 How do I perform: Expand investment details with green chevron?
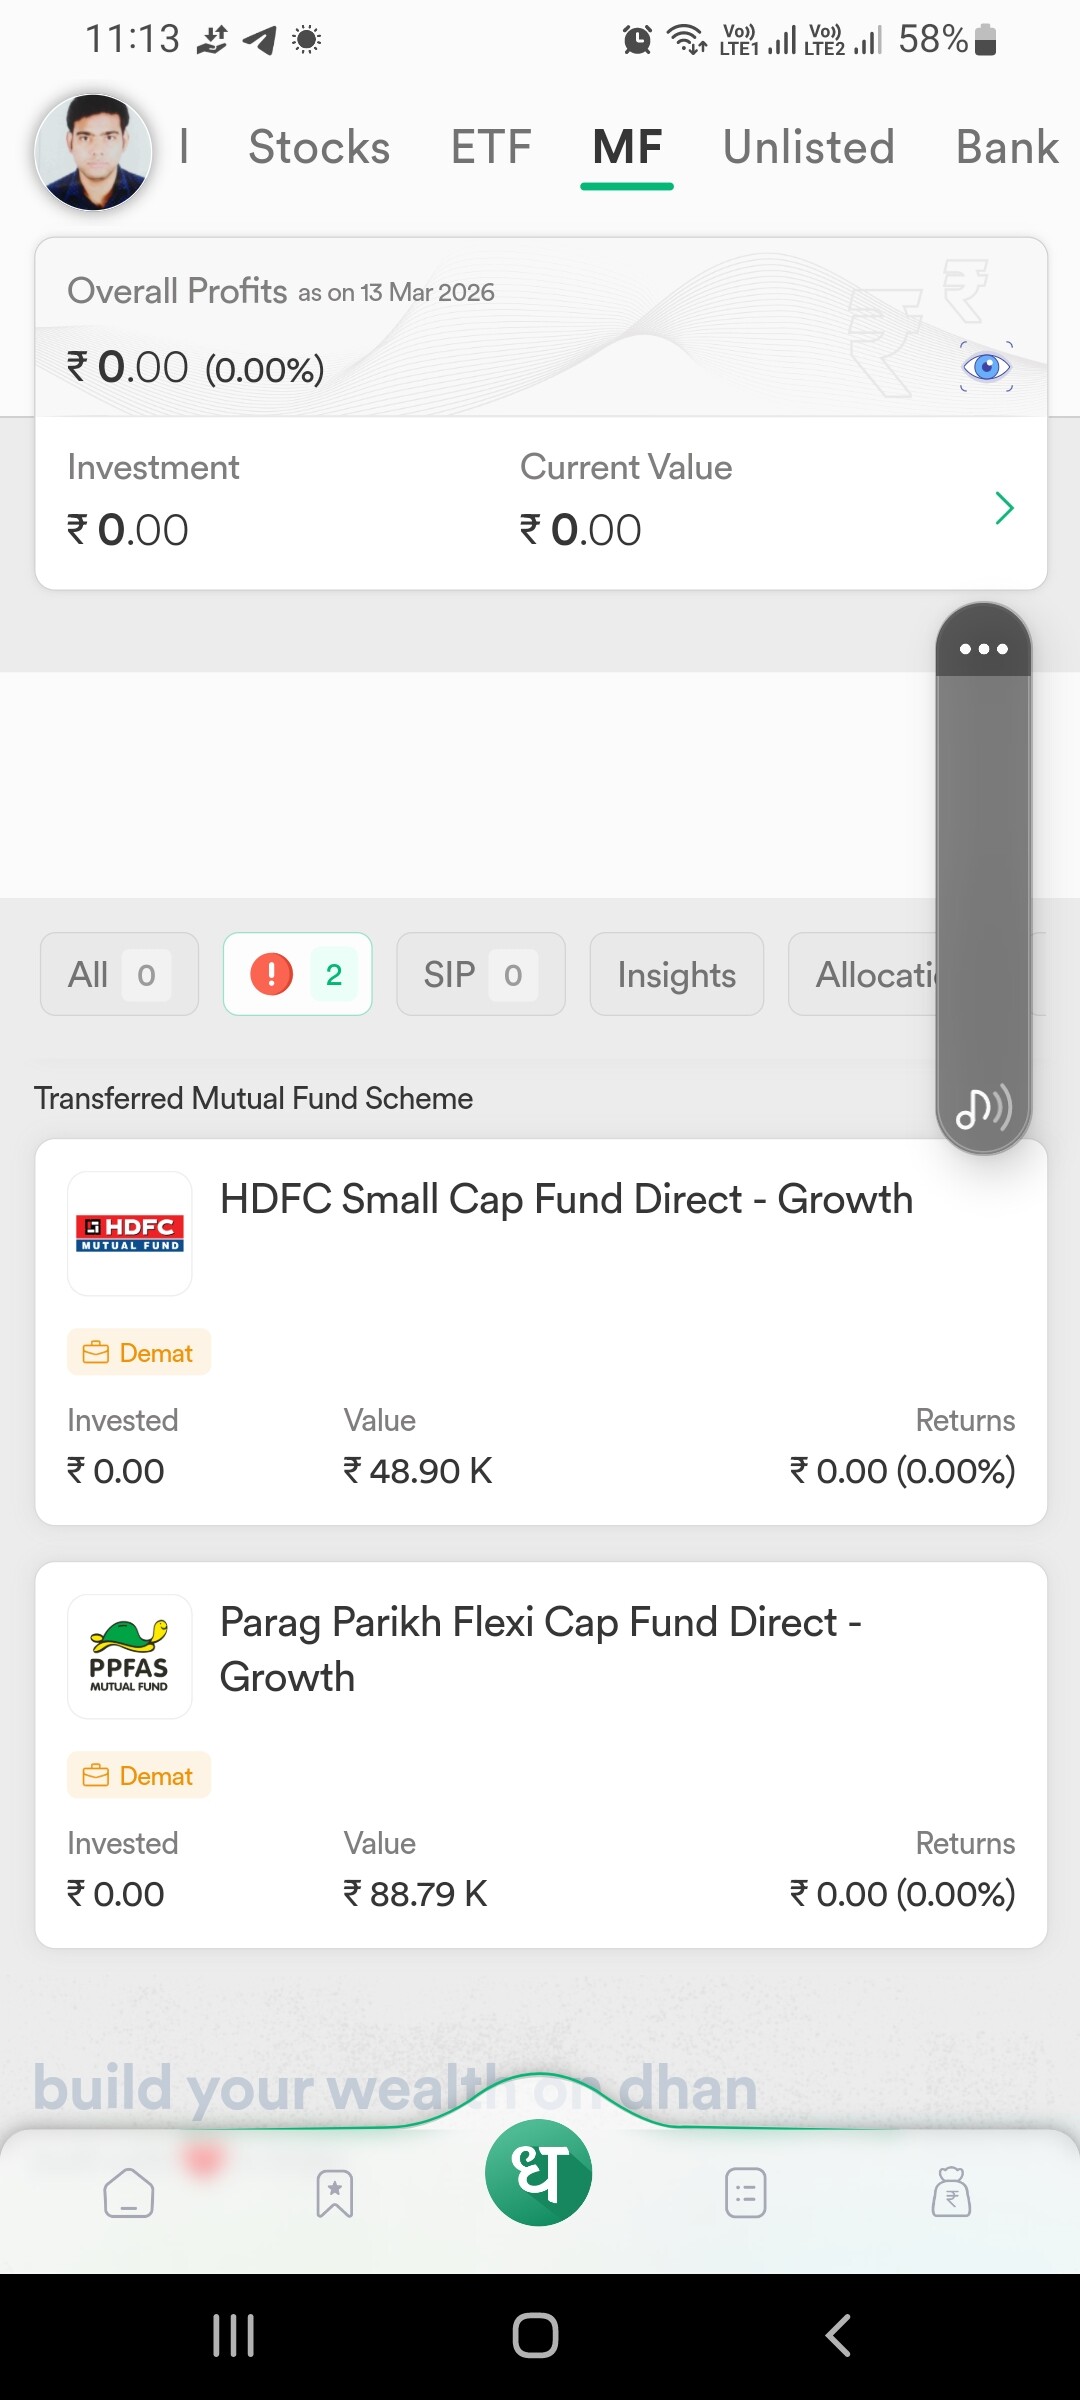[x=1005, y=508]
